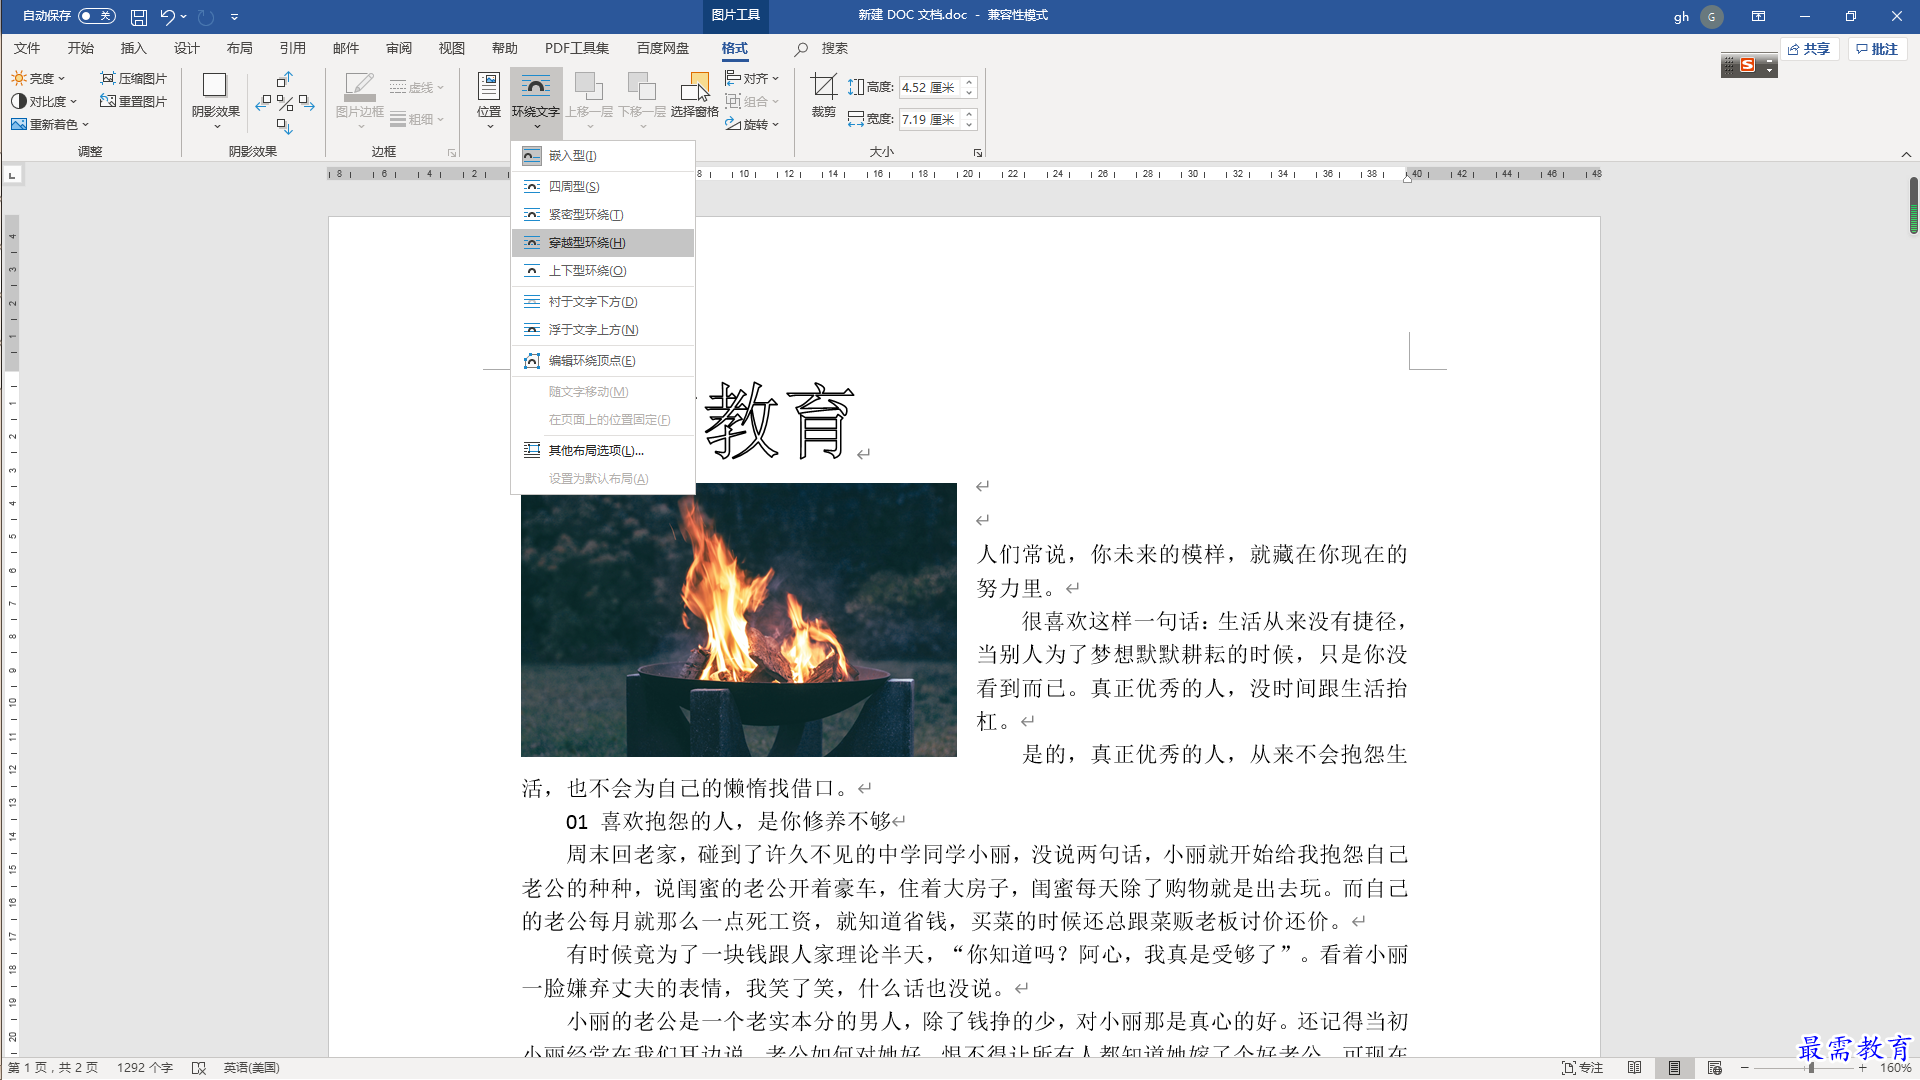Nudge shadow down arrow icon
The height and width of the screenshot is (1080, 1920).
coord(285,126)
